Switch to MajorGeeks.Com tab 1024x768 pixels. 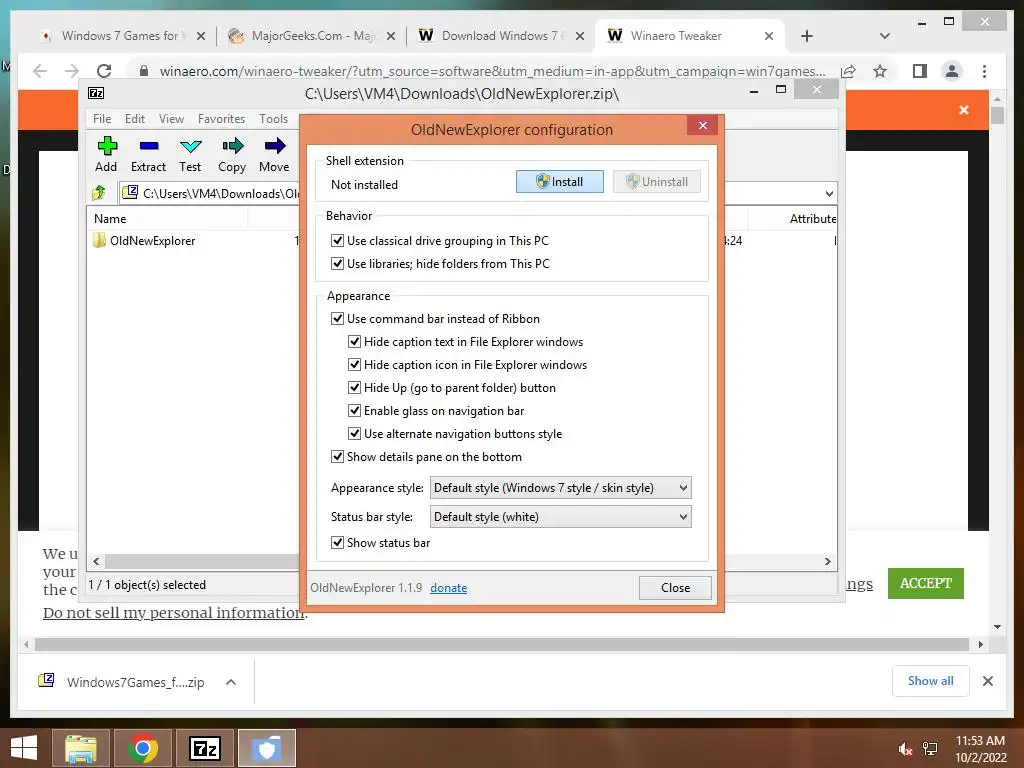pyautogui.click(x=312, y=36)
